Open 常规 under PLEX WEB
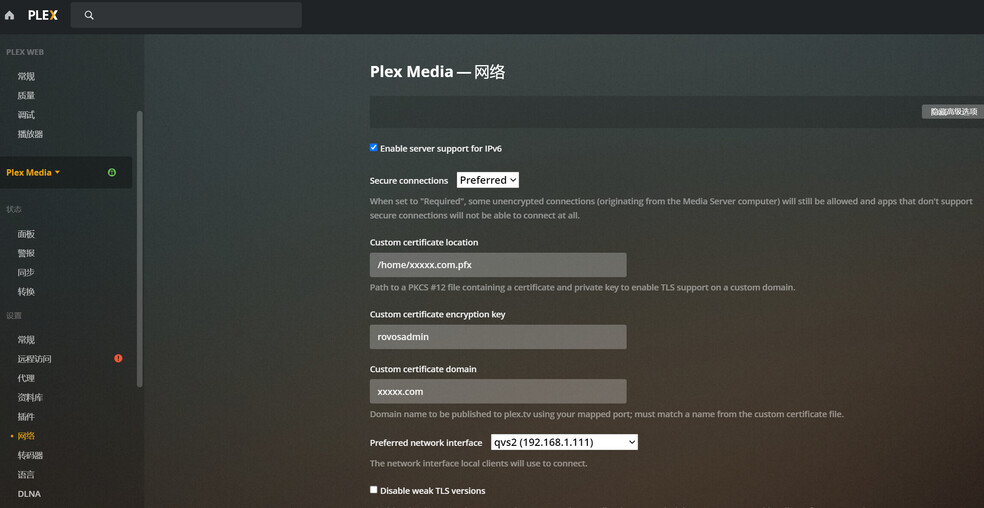 pyautogui.click(x=26, y=77)
